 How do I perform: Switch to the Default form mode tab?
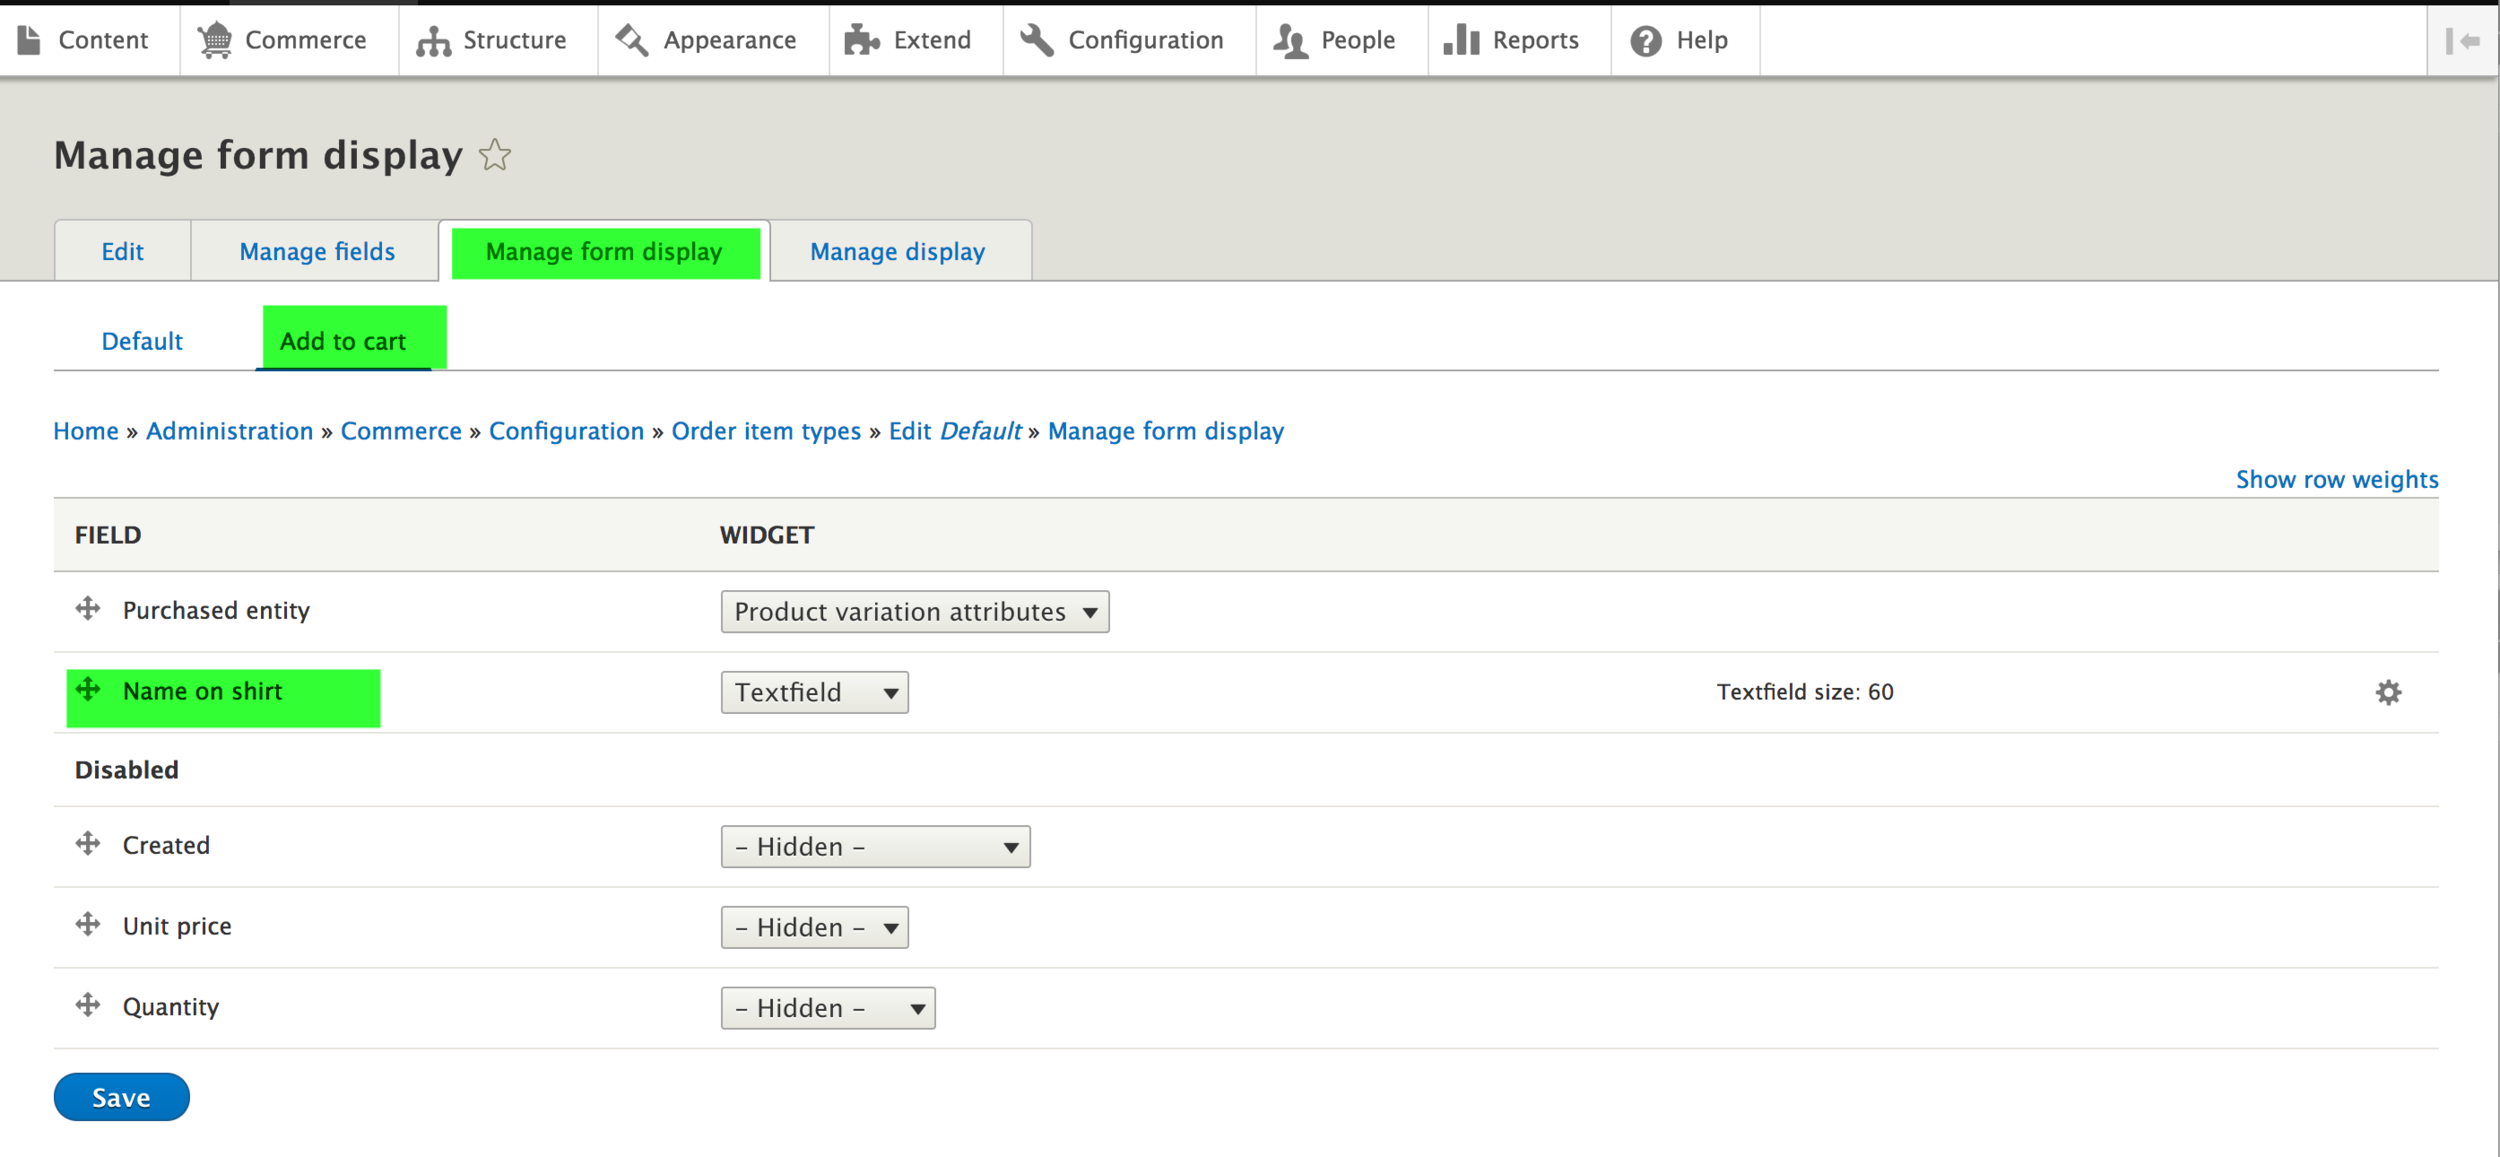point(142,341)
